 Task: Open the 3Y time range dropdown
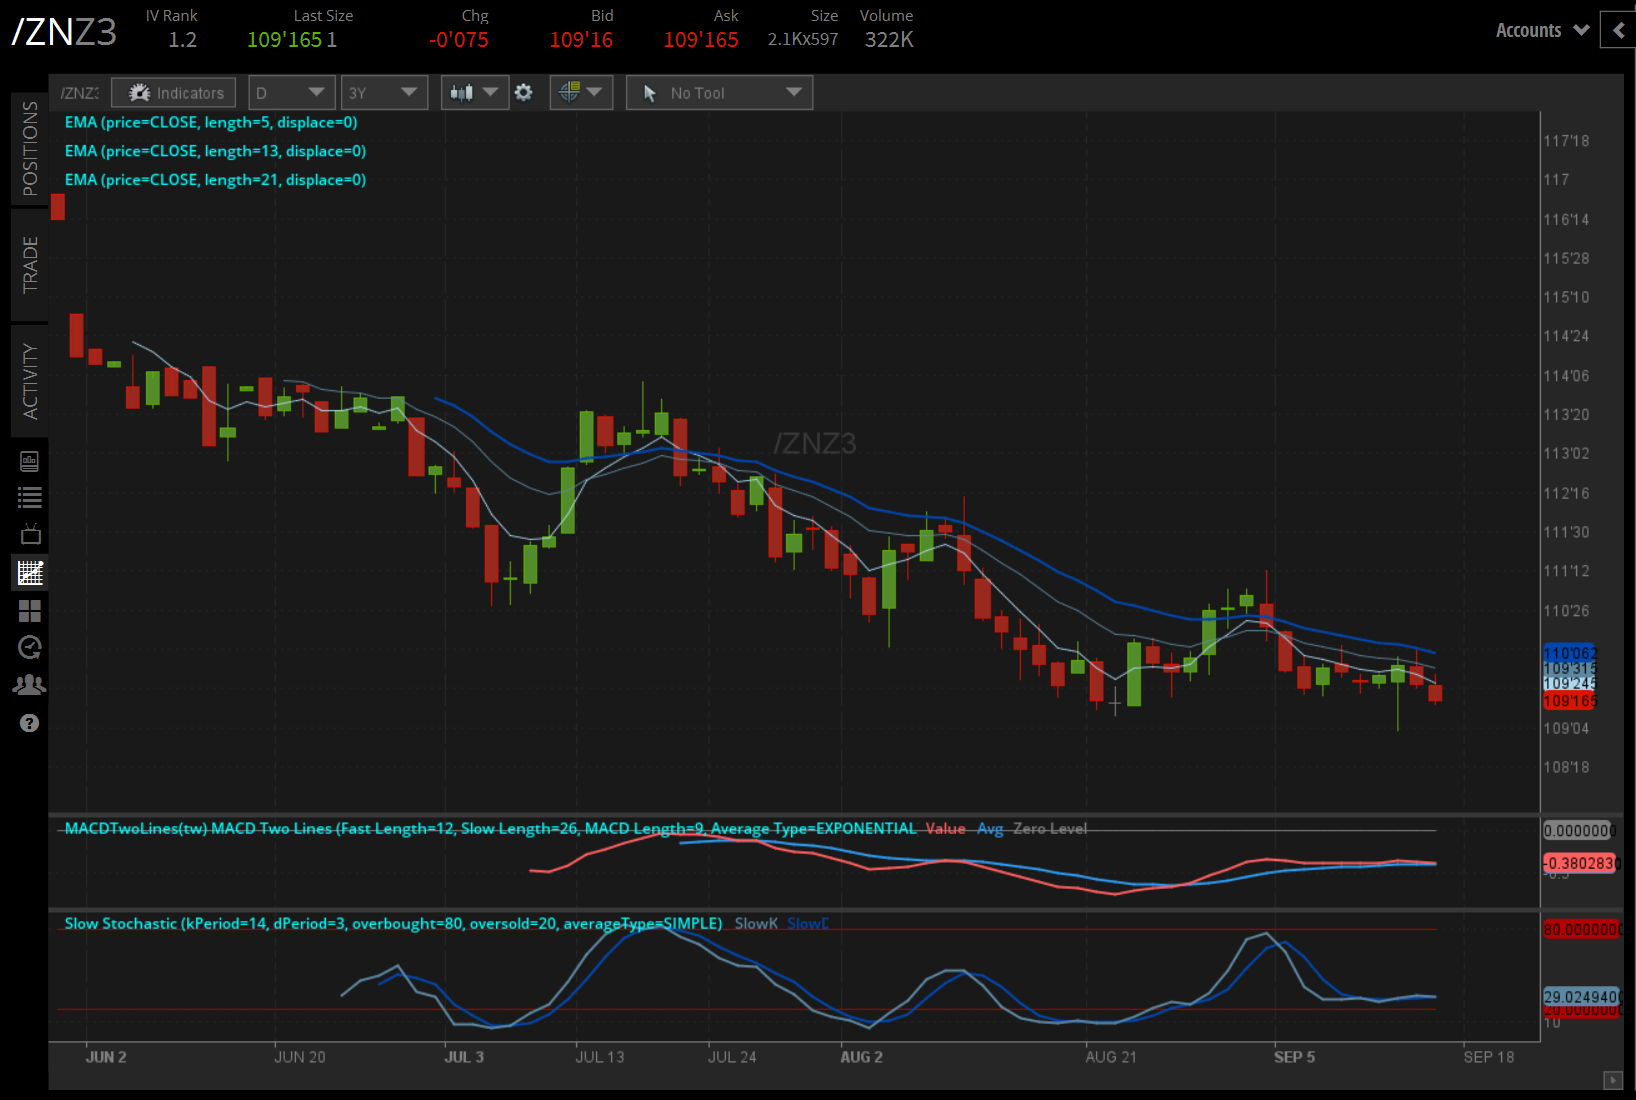pyautogui.click(x=384, y=92)
